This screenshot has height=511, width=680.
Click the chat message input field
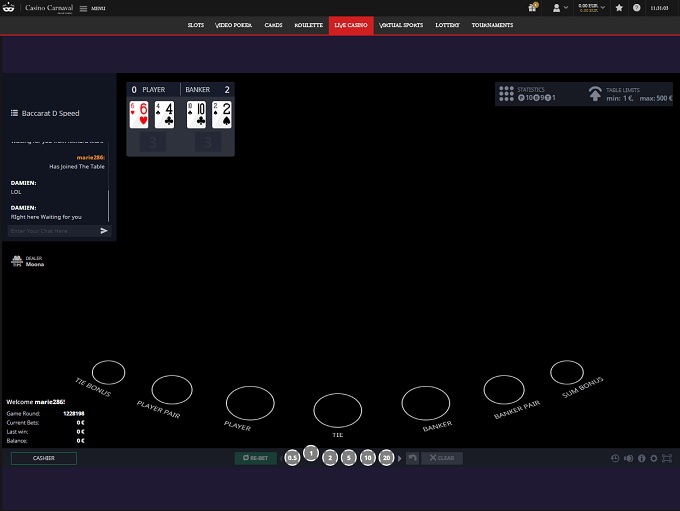pos(52,231)
